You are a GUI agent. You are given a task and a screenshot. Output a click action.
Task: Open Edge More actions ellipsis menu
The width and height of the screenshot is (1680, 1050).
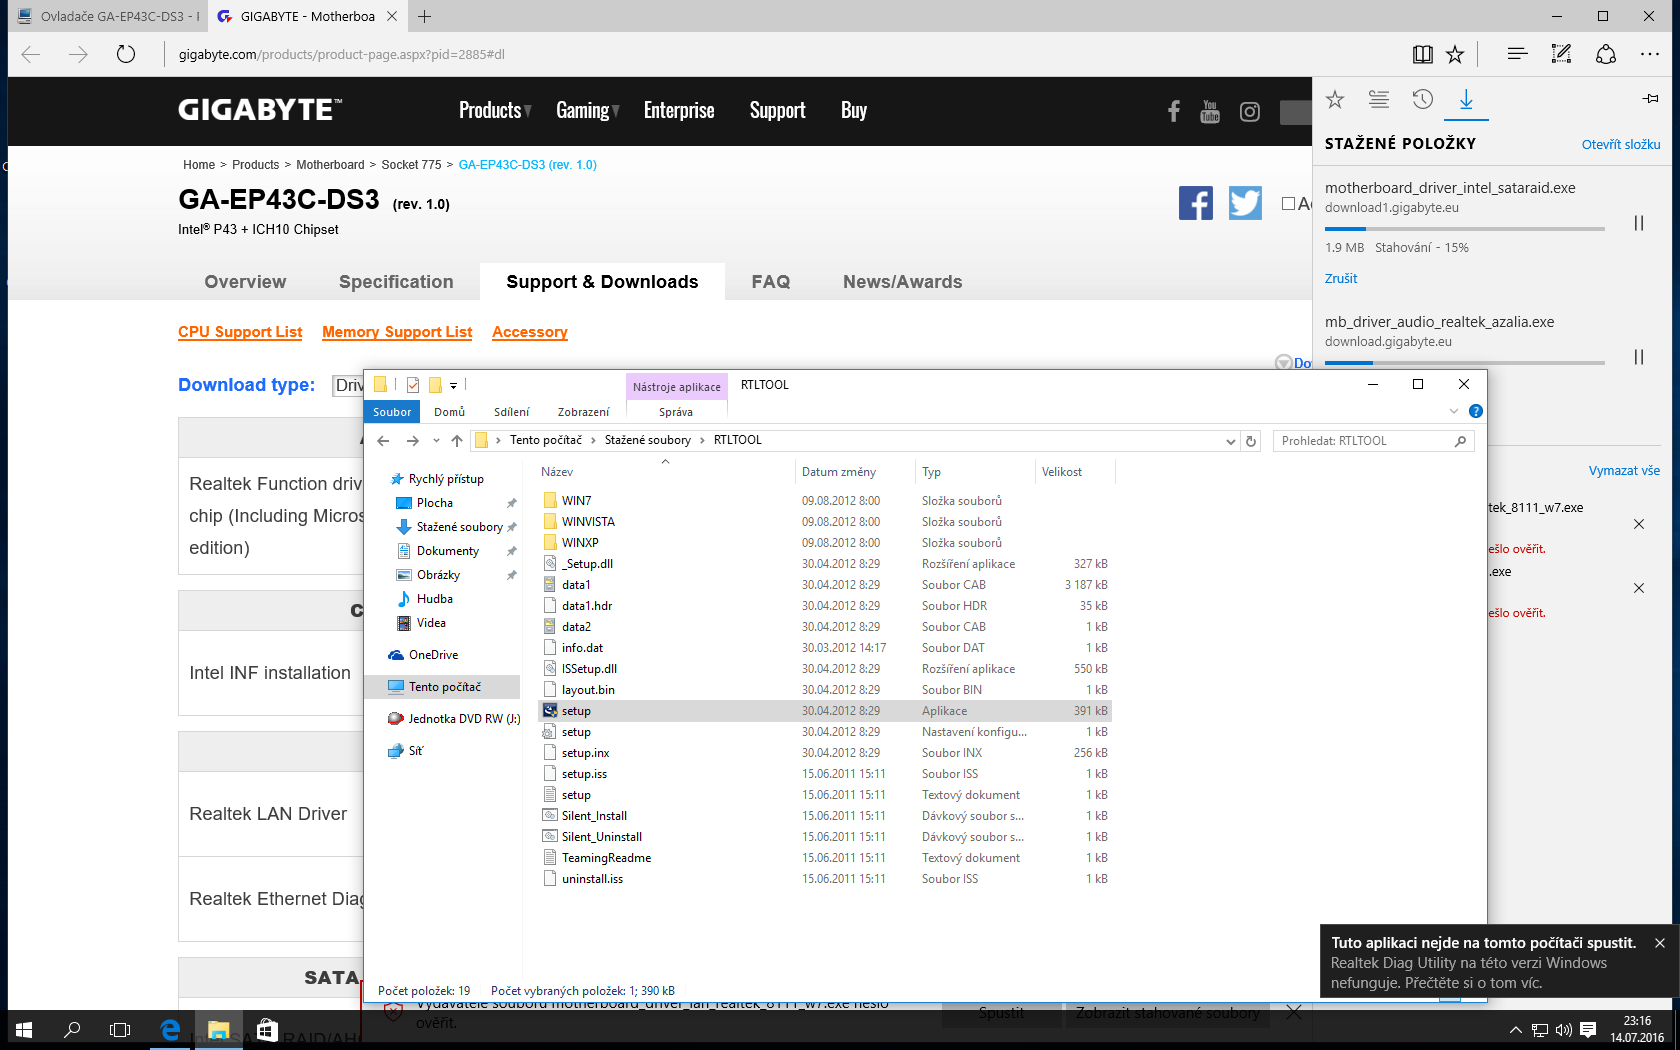(1650, 54)
